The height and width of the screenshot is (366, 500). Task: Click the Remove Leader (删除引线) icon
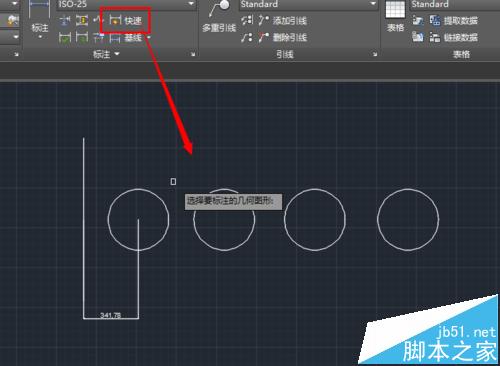pos(264,37)
